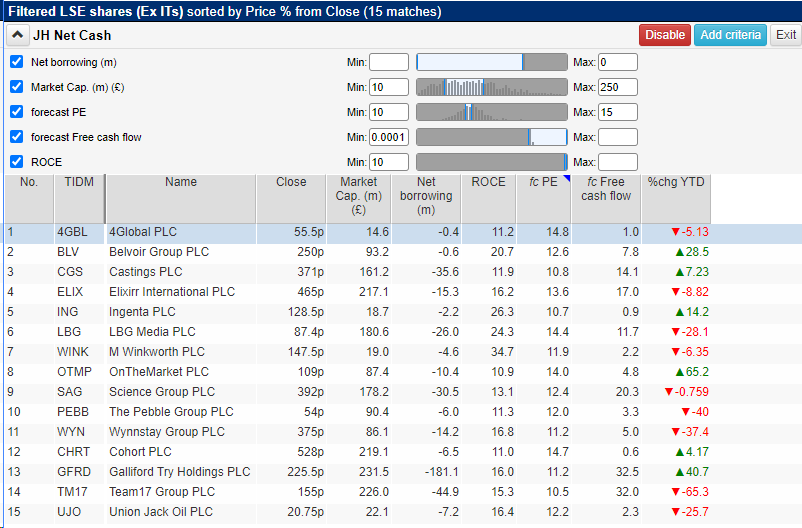
Task: Click the forecast PE histogram slider
Action: [x=492, y=112]
